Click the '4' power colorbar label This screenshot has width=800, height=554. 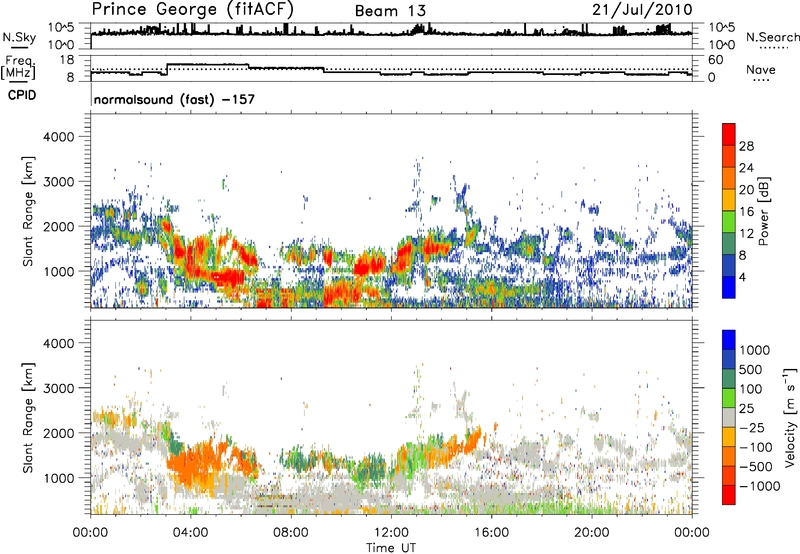tap(742, 277)
